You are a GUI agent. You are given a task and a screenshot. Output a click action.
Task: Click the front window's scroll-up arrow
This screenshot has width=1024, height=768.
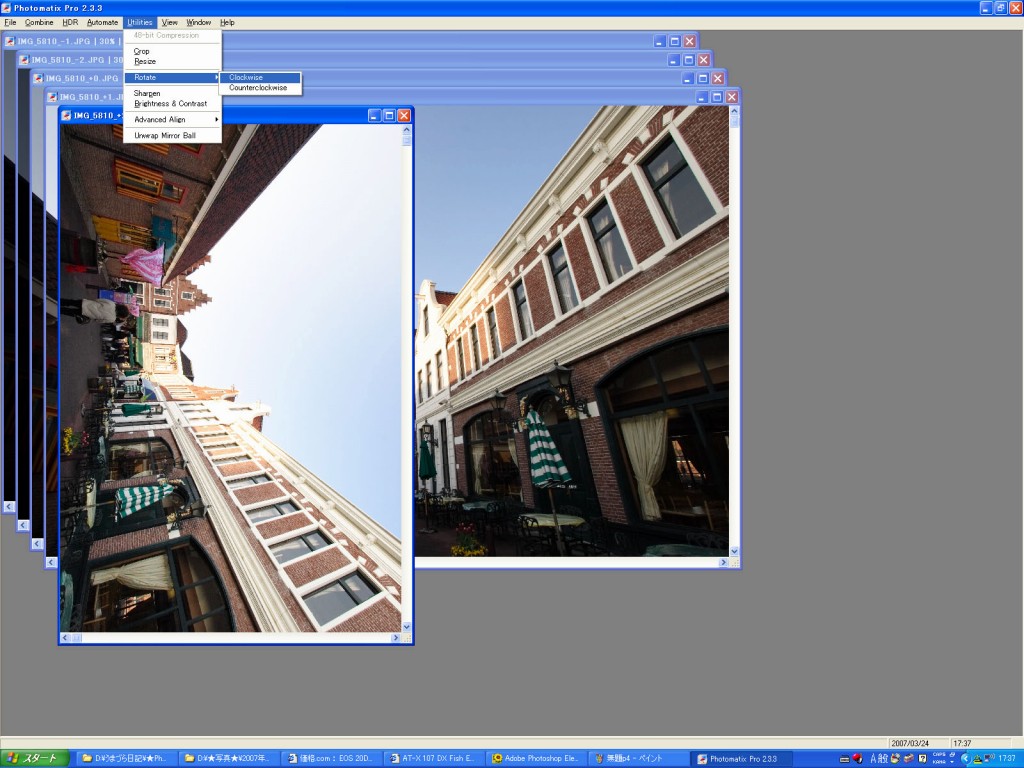(407, 130)
